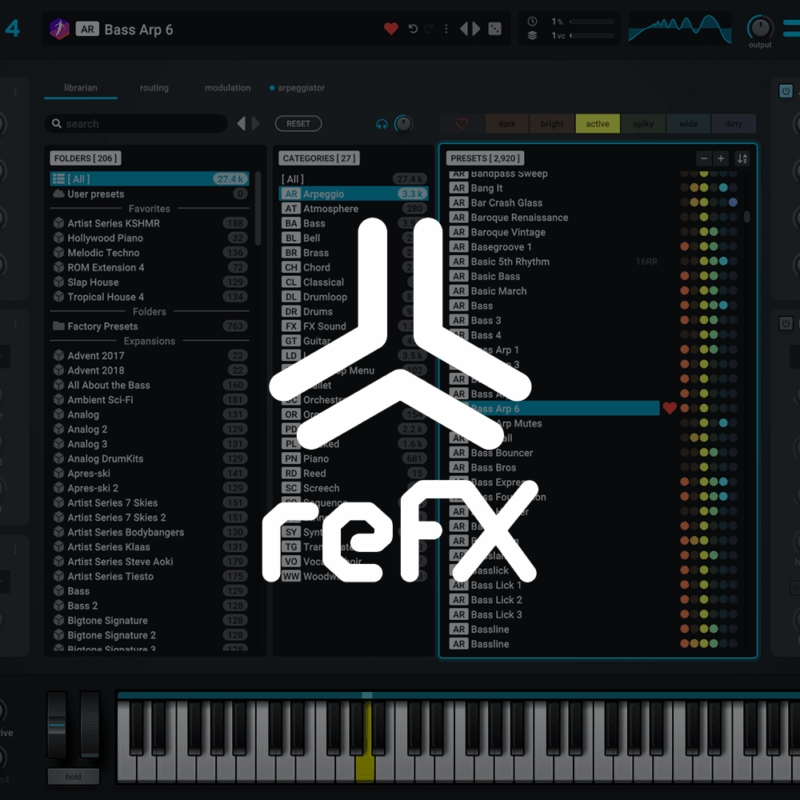This screenshot has height=800, width=800.
Task: Select the Reed category
Action: (354, 473)
